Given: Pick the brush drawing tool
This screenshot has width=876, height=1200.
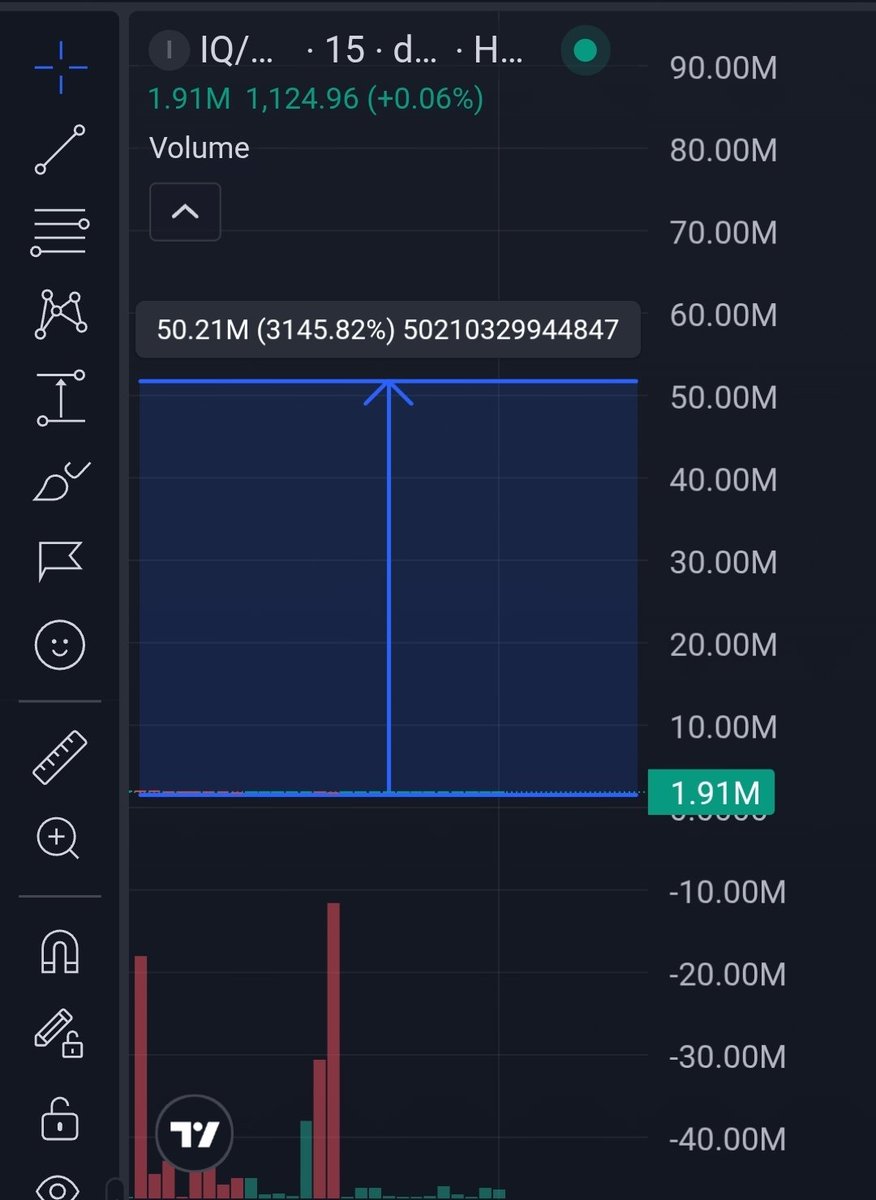Looking at the screenshot, I should tap(61, 481).
